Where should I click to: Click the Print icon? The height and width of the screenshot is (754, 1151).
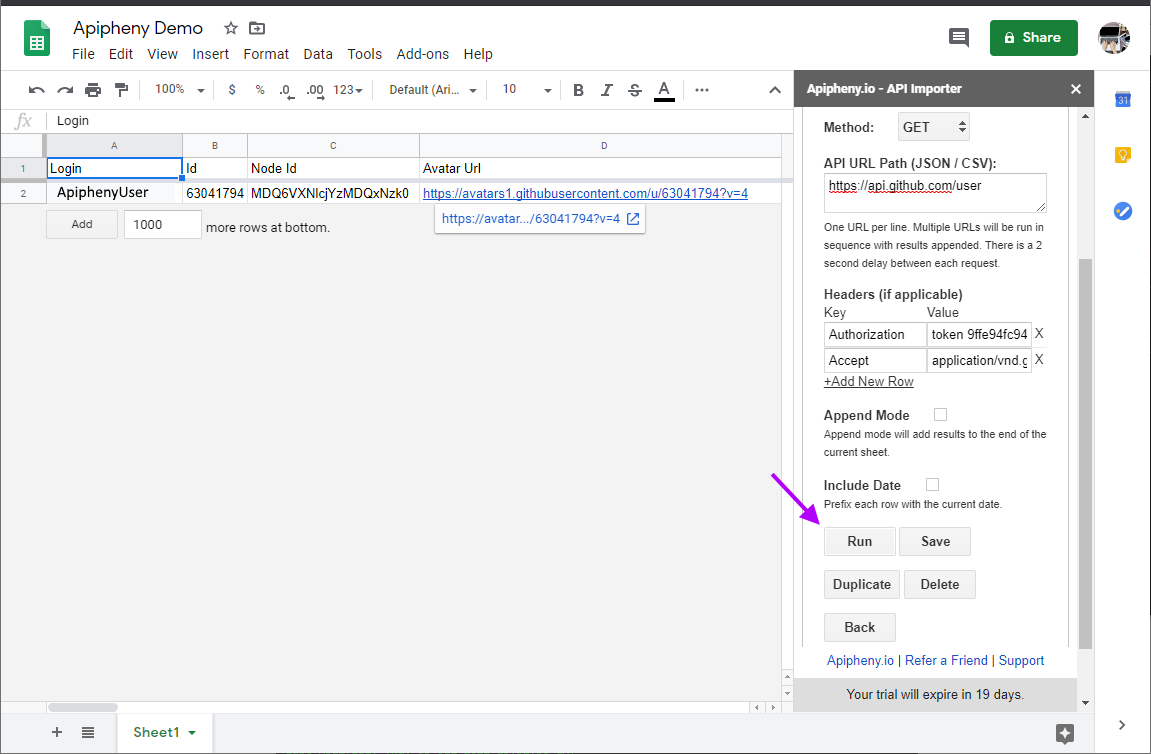[x=92, y=90]
